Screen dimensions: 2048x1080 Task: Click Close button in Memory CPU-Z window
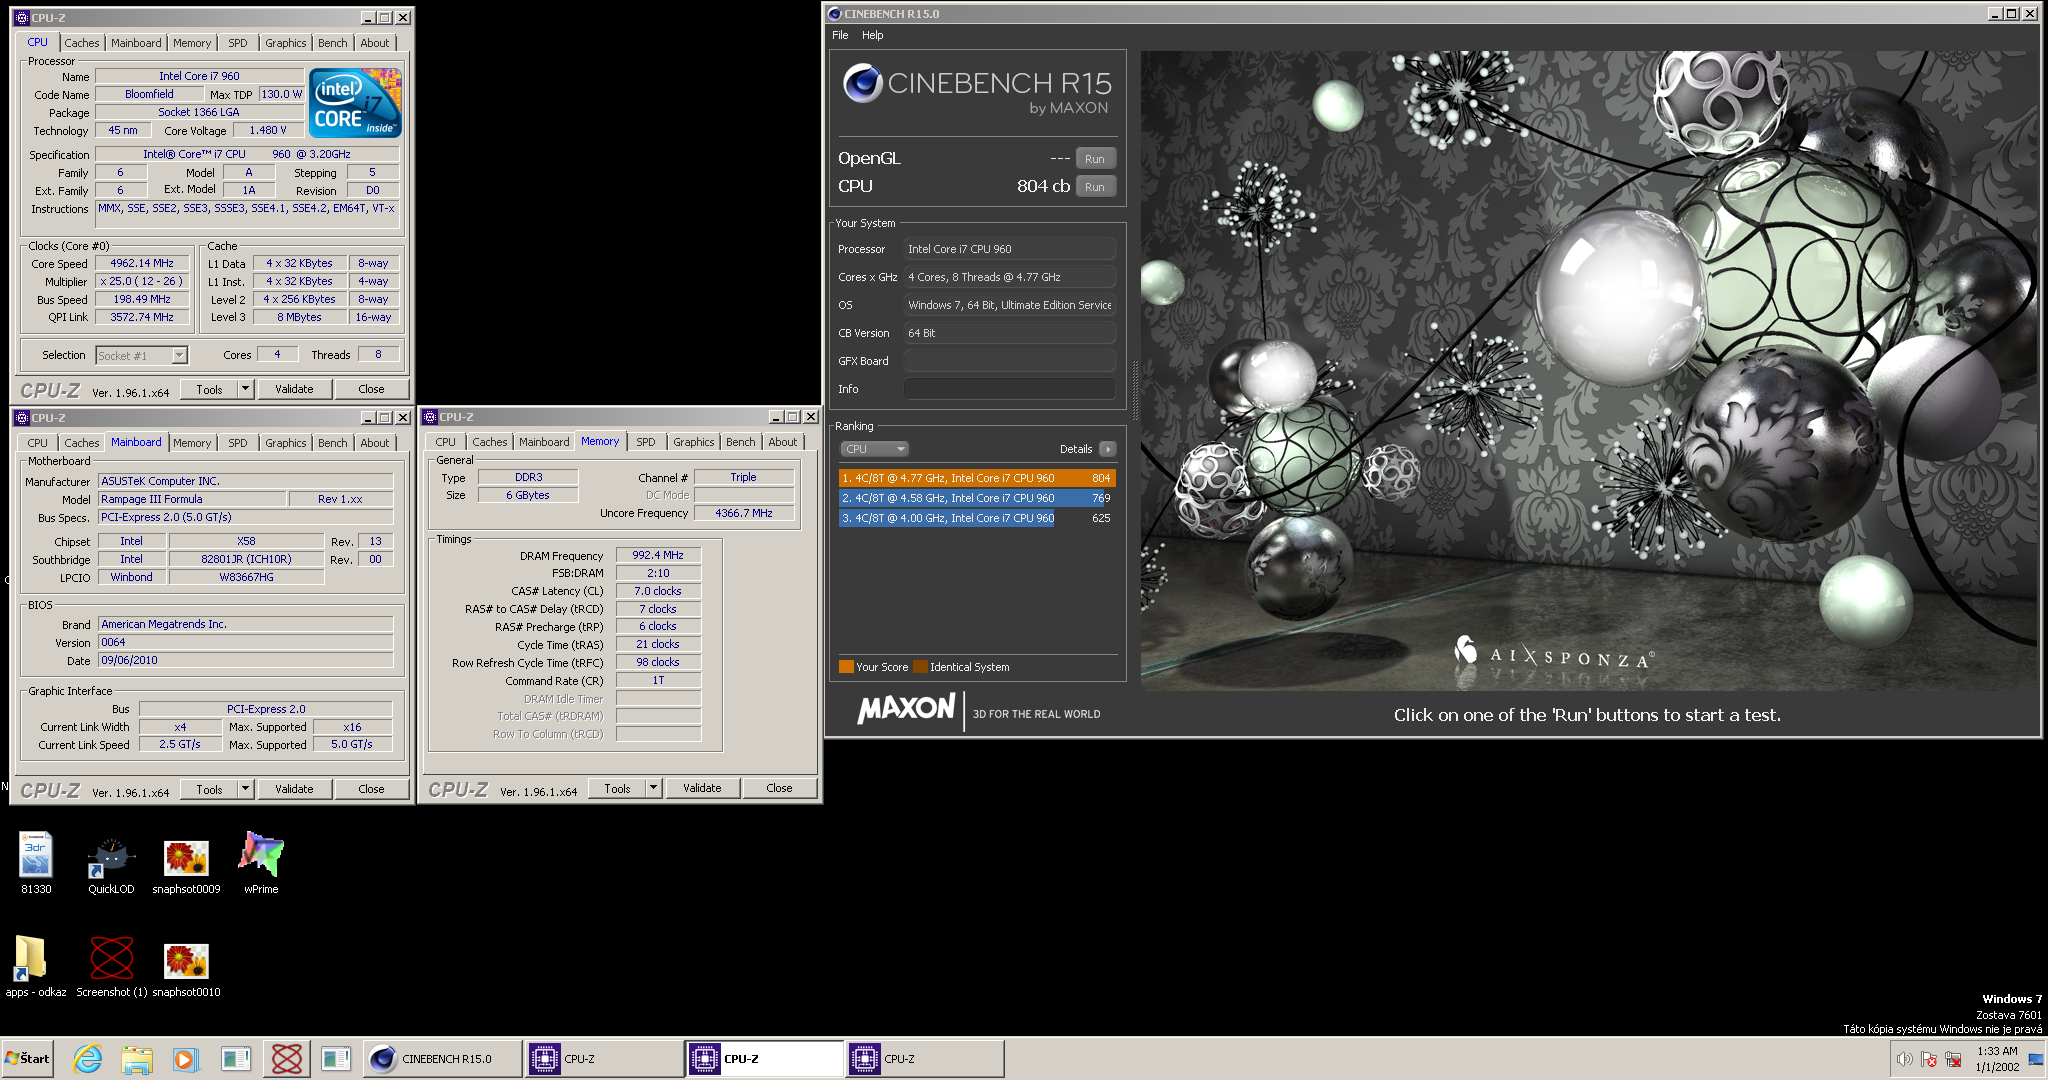point(779,788)
